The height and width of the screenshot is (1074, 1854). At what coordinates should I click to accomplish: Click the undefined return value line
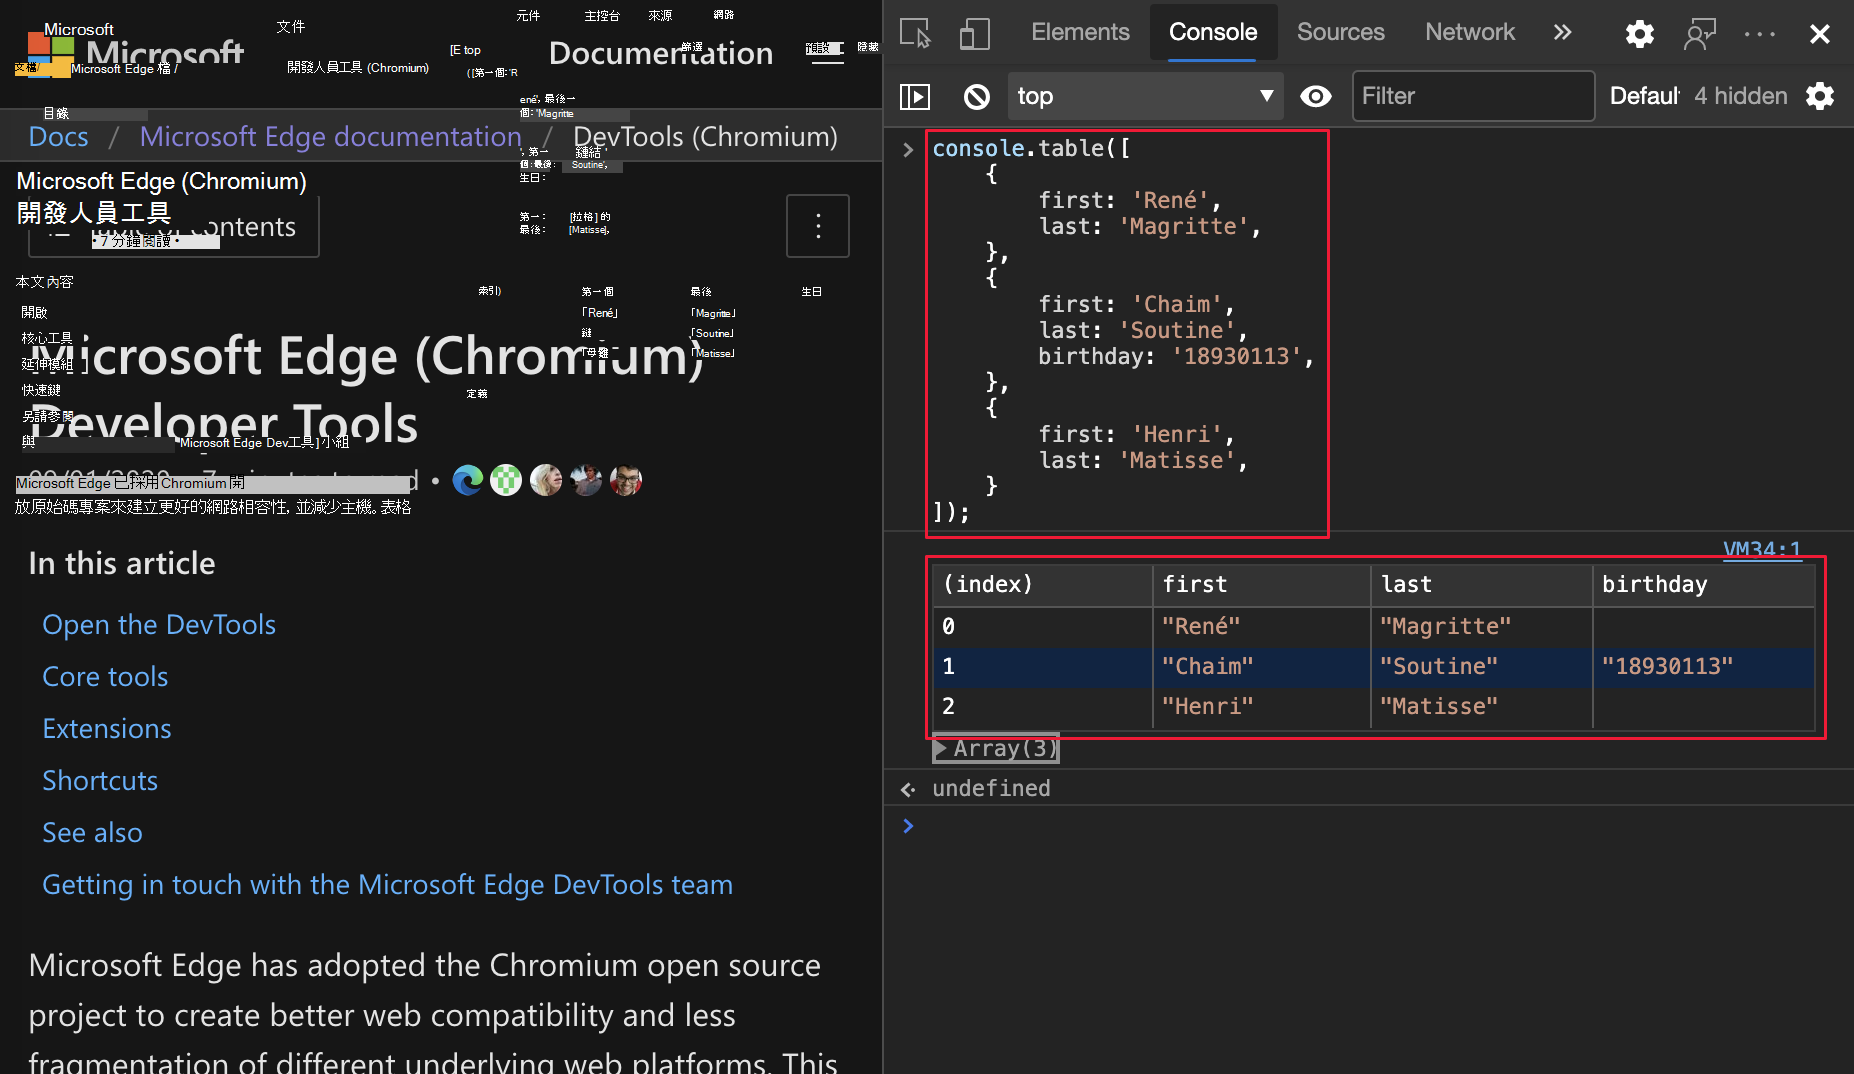click(x=991, y=788)
